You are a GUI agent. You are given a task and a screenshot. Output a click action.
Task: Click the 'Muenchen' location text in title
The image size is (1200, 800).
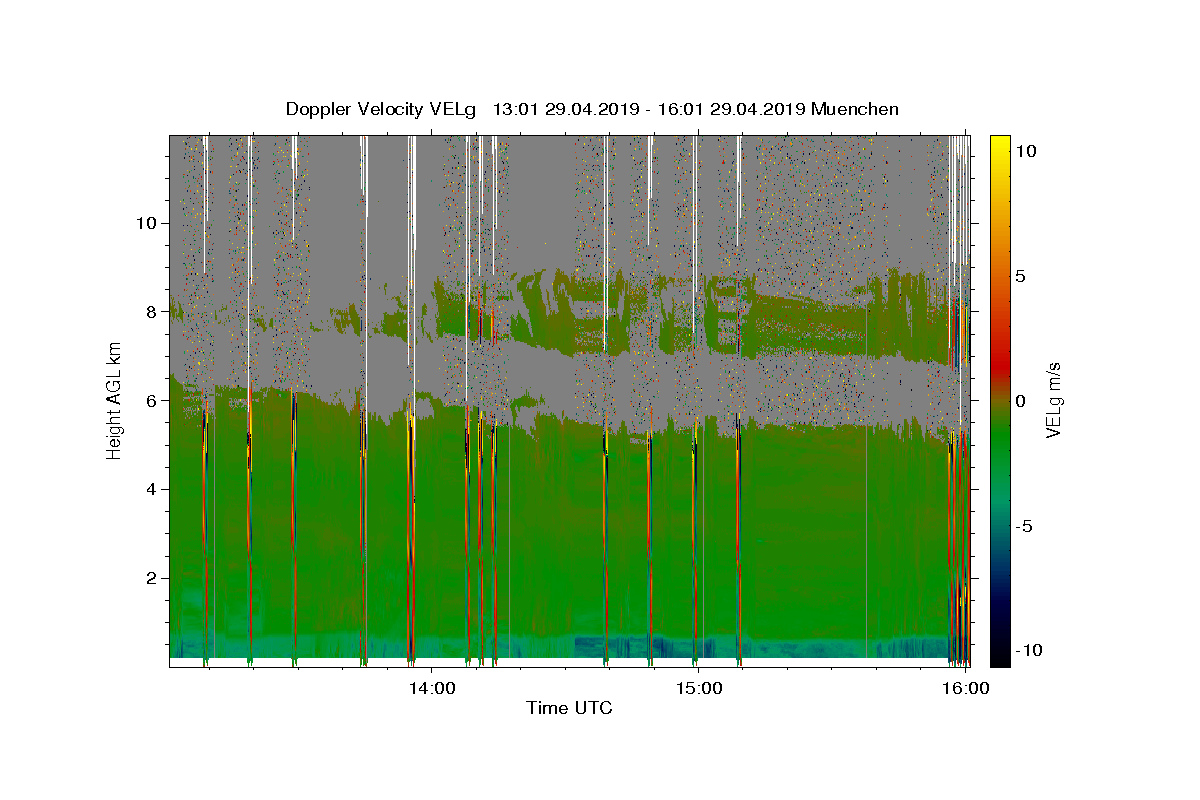(855, 109)
